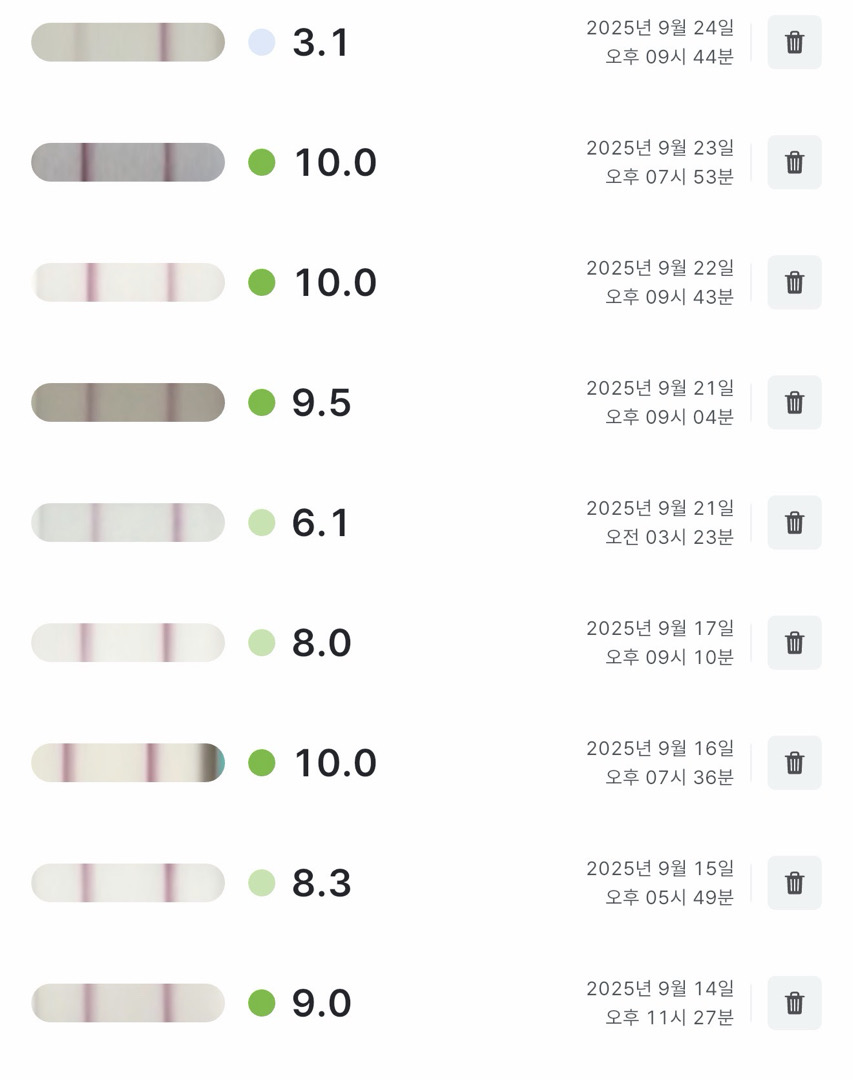Click trash icon for September 22 record
853x1080 pixels.
[x=794, y=283]
